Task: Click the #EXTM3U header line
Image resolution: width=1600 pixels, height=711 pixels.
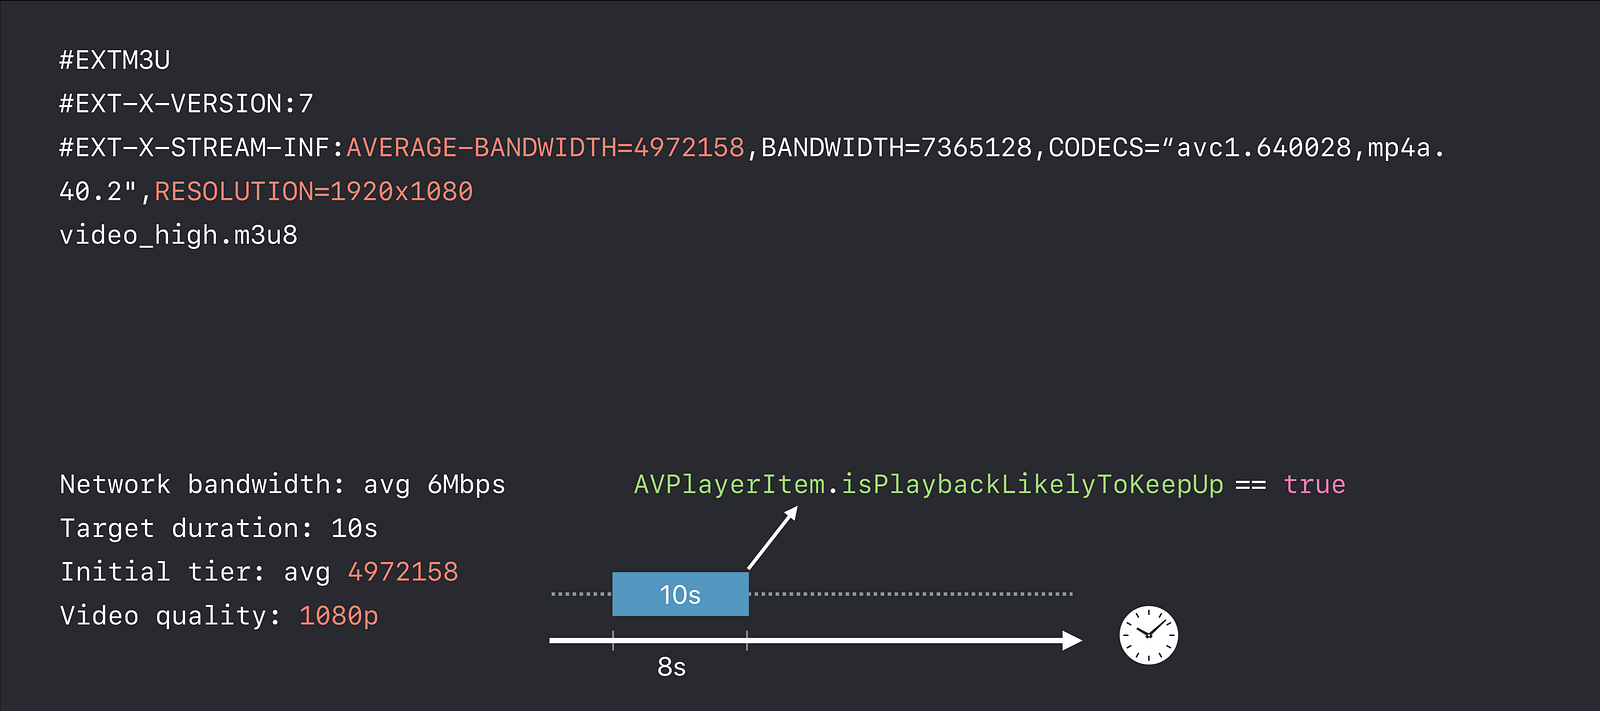Action: (114, 60)
